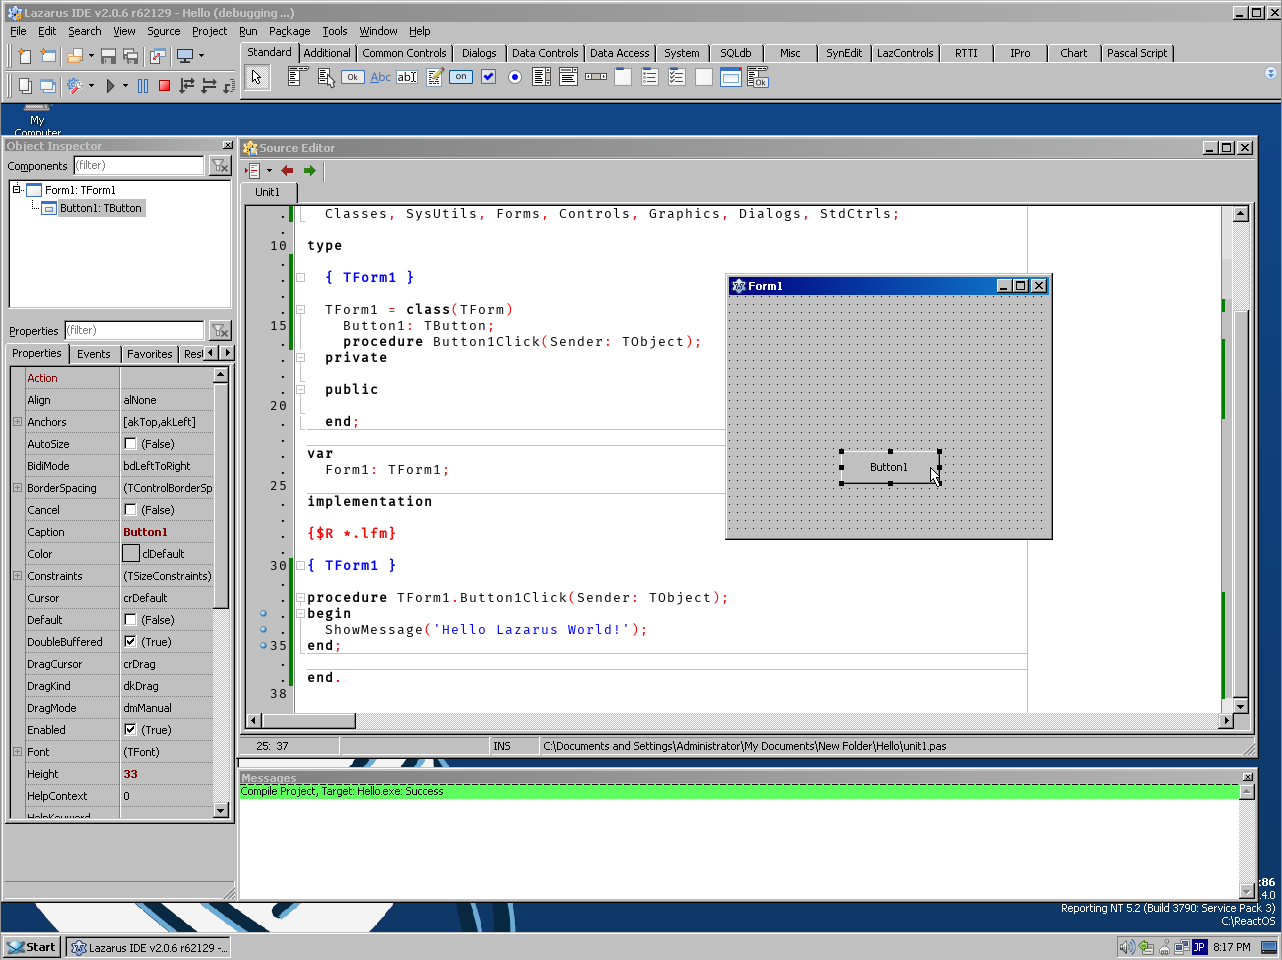1282x960 pixels.
Task: Expand the Font property node
Action: [17, 752]
